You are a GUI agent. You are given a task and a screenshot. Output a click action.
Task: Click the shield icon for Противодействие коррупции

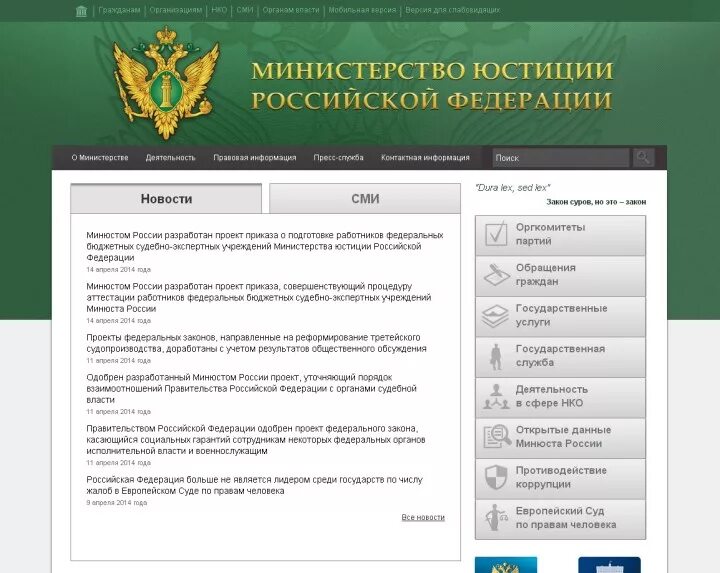(x=496, y=478)
